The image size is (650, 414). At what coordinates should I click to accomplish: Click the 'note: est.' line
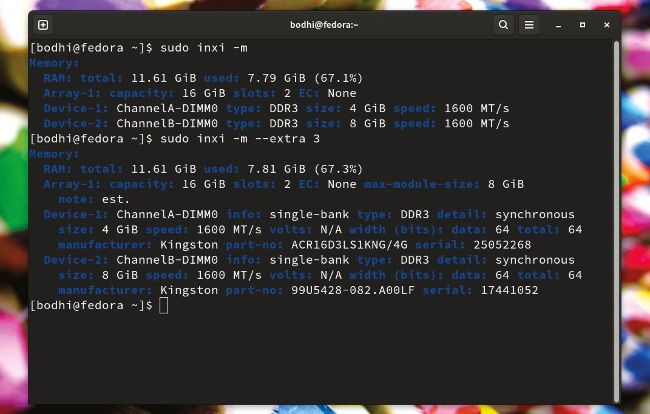coord(82,199)
